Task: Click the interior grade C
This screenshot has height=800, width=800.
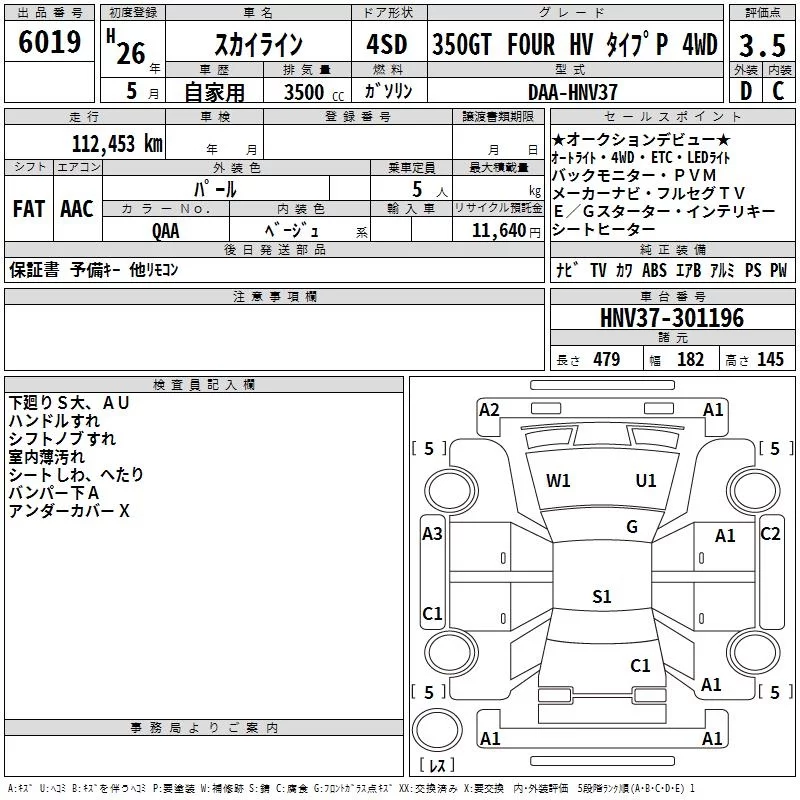Action: [778, 91]
